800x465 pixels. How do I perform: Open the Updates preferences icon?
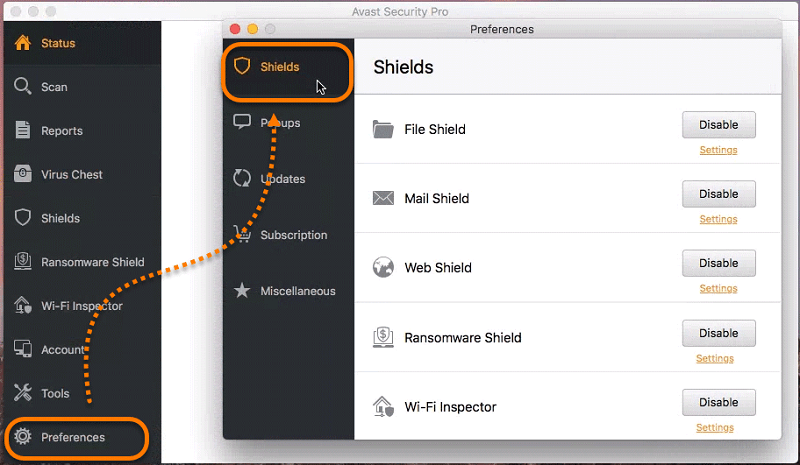242,178
